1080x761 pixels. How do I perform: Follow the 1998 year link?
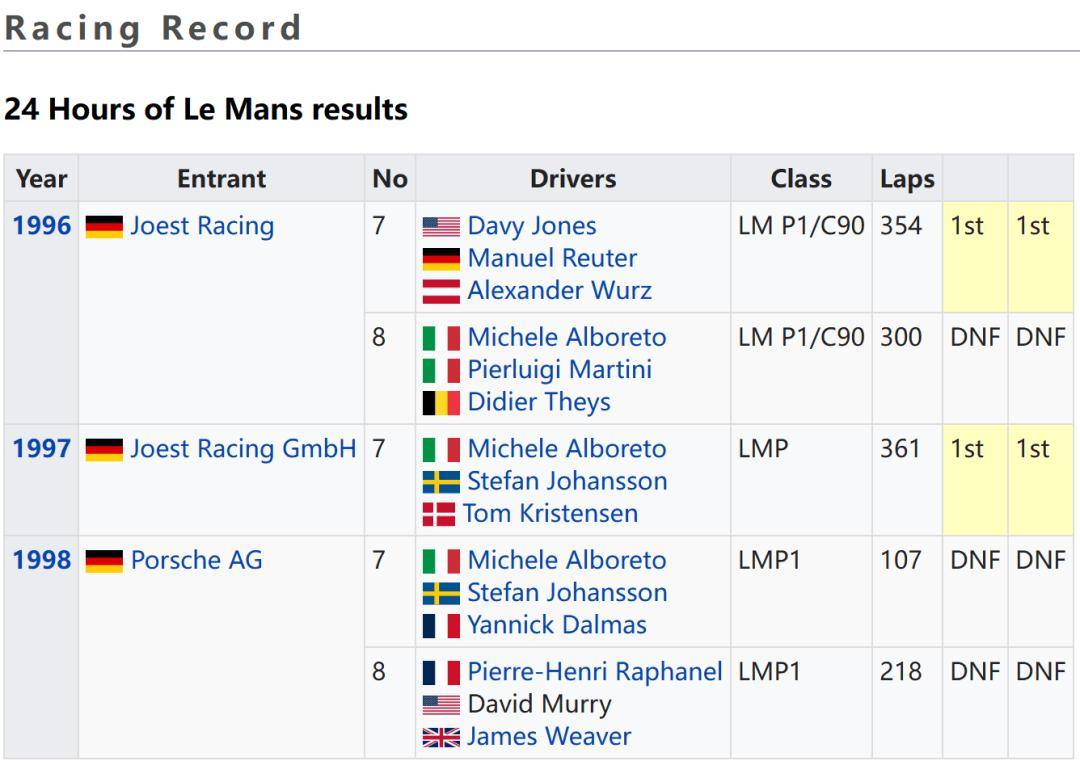tap(42, 560)
